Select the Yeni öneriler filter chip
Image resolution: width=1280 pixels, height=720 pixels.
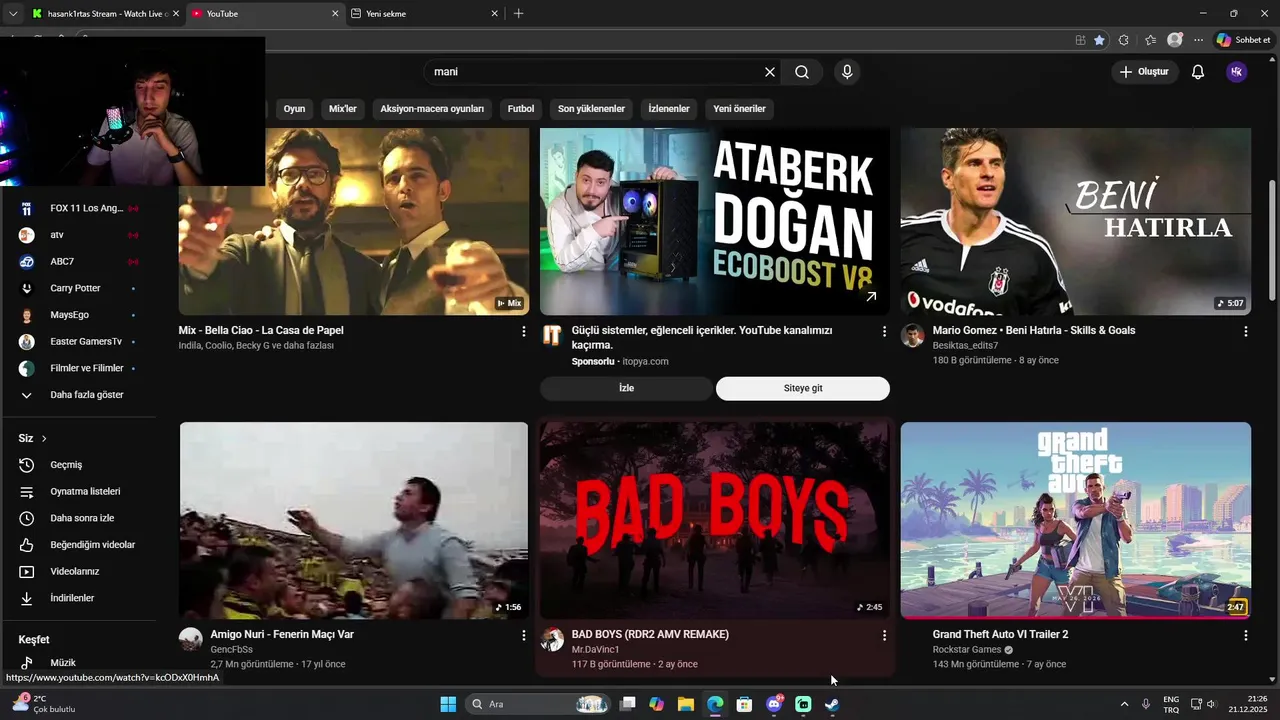click(739, 109)
